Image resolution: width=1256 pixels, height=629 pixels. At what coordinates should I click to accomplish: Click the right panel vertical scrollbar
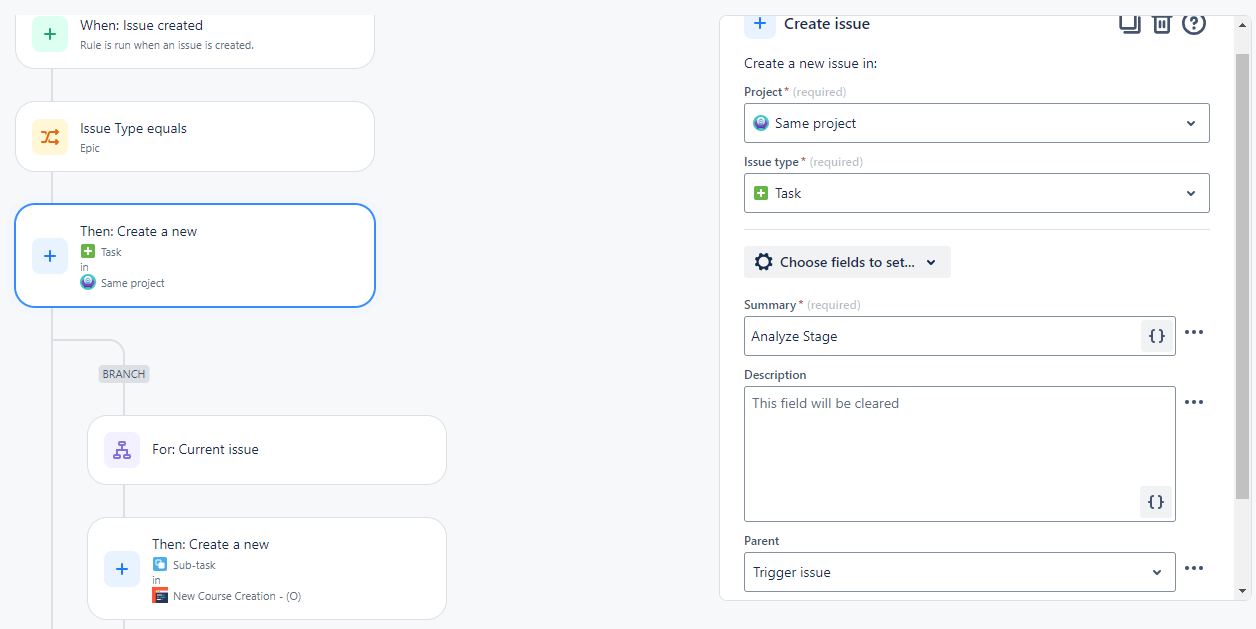coord(1242,276)
